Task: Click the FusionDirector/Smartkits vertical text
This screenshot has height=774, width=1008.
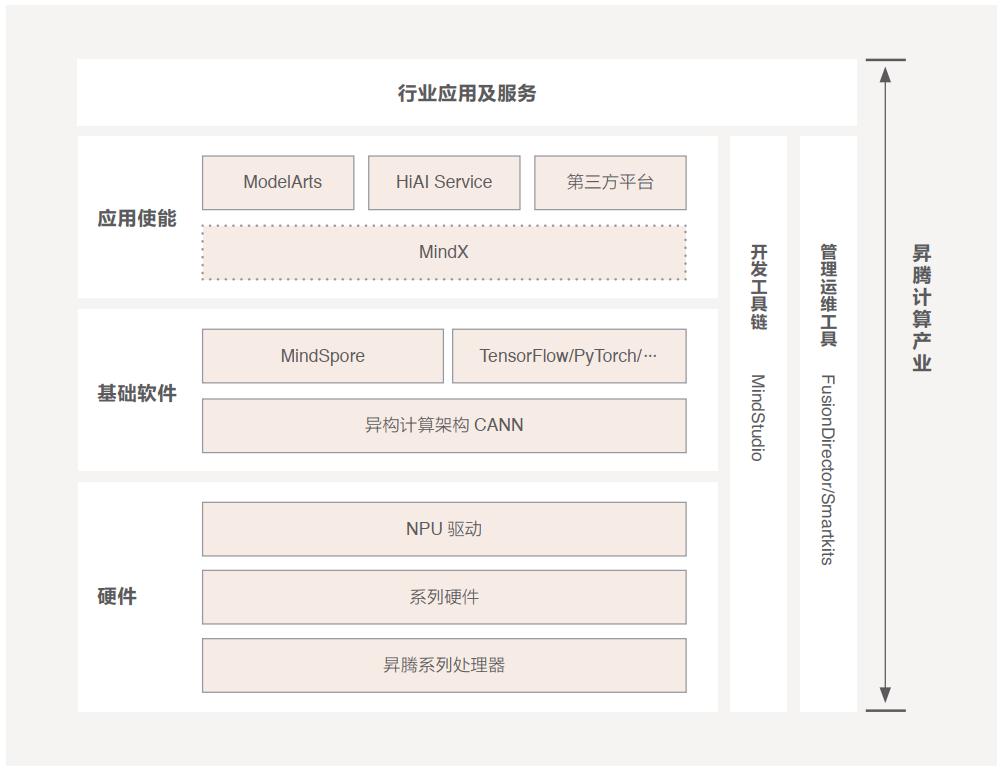Action: [x=829, y=470]
